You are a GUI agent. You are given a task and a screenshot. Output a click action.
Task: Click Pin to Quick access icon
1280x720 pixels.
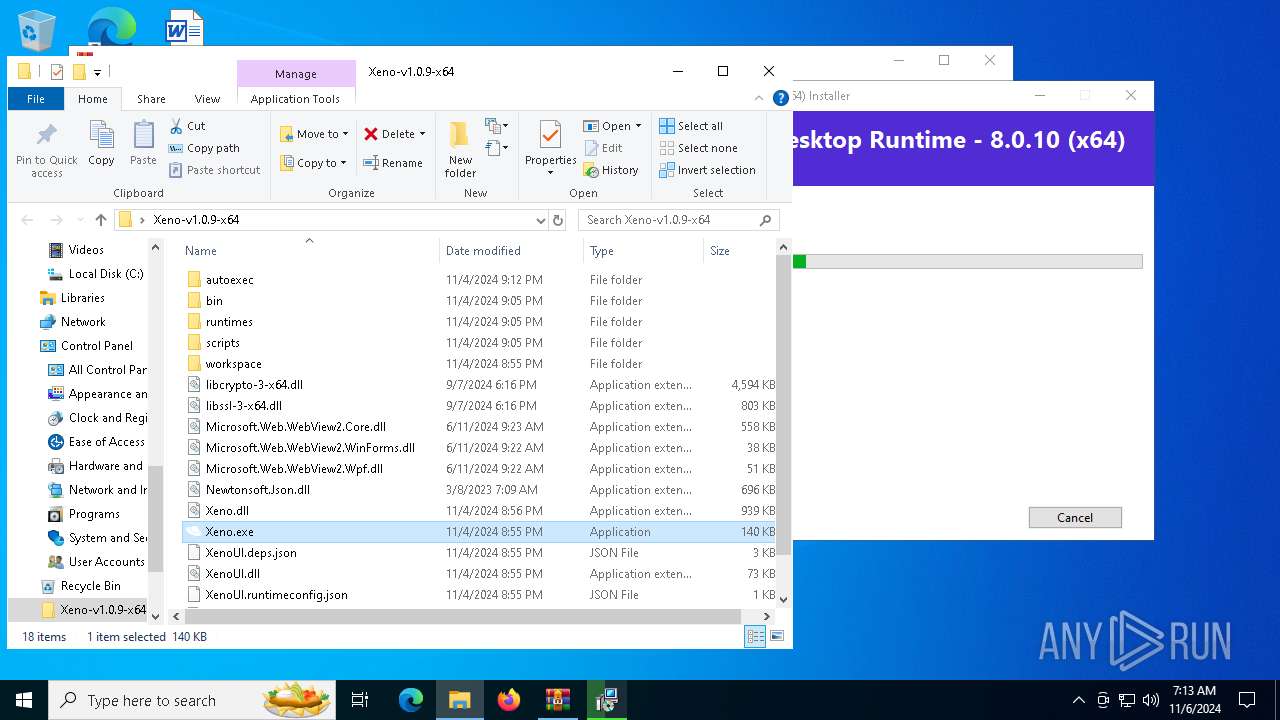[46, 151]
